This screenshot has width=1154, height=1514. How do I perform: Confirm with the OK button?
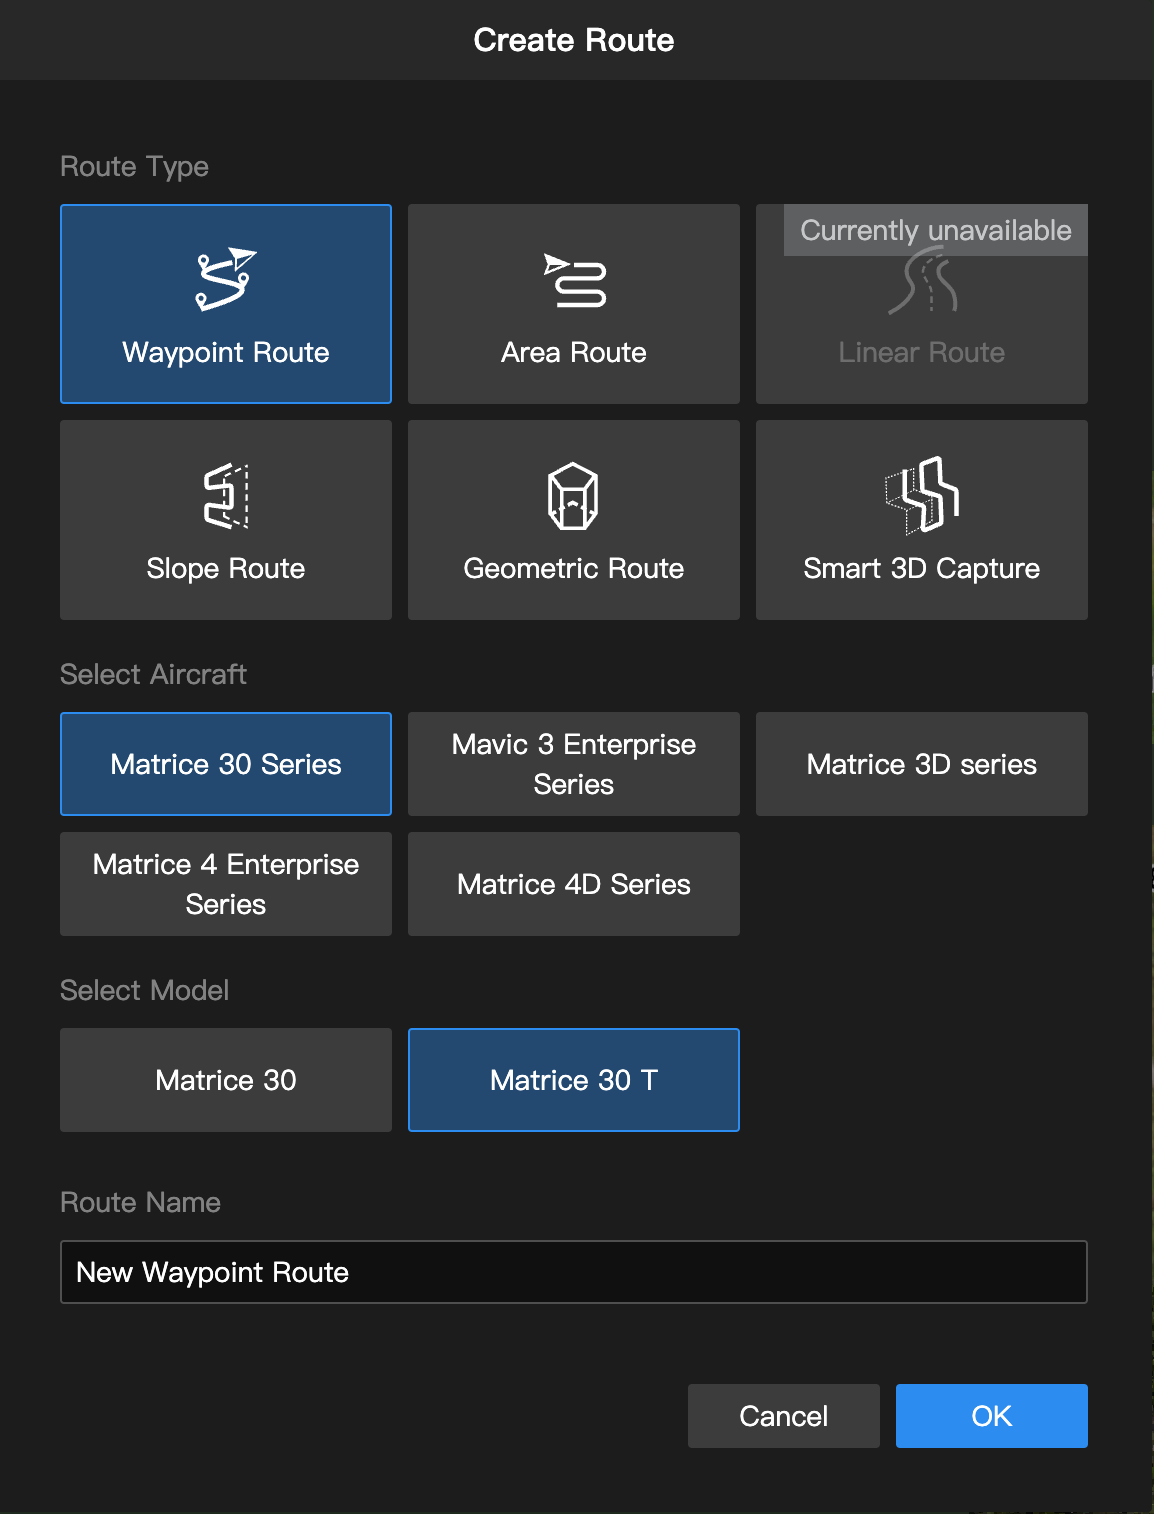coord(992,1416)
